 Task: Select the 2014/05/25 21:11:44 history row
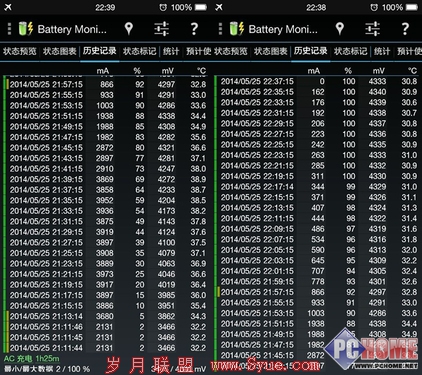pyautogui.click(x=106, y=348)
